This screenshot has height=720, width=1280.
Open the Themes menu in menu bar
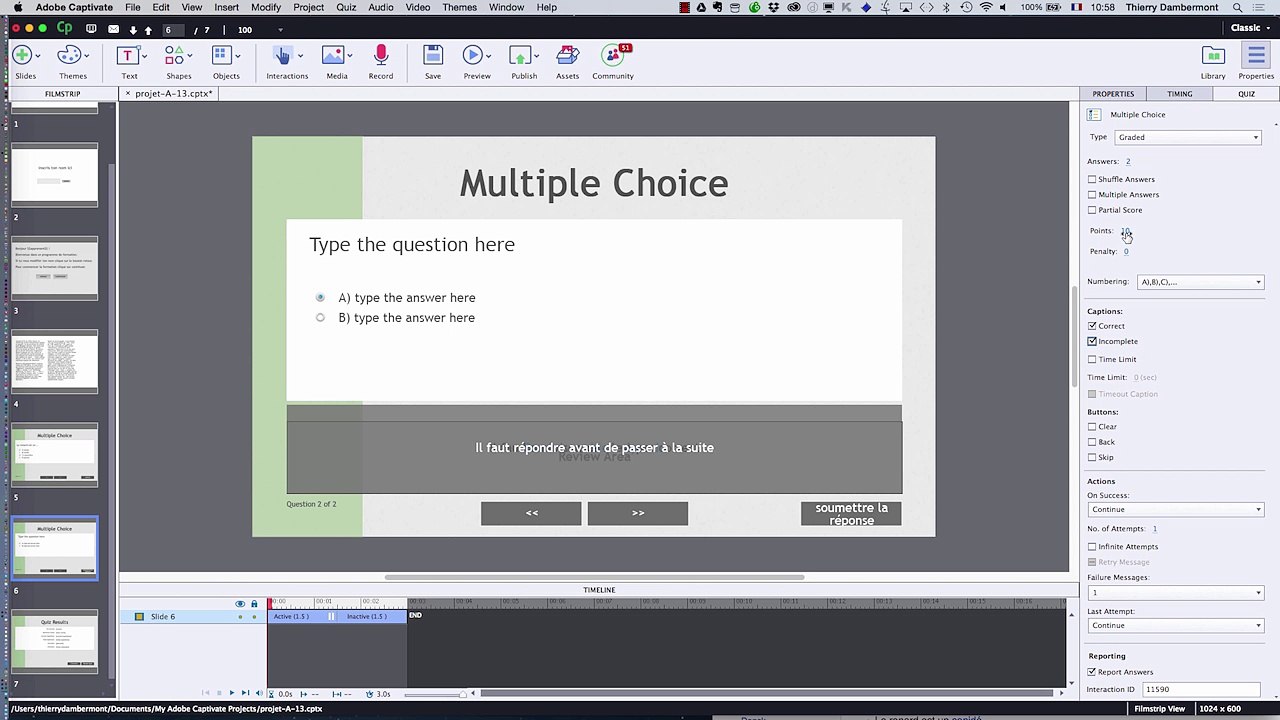pos(459,7)
